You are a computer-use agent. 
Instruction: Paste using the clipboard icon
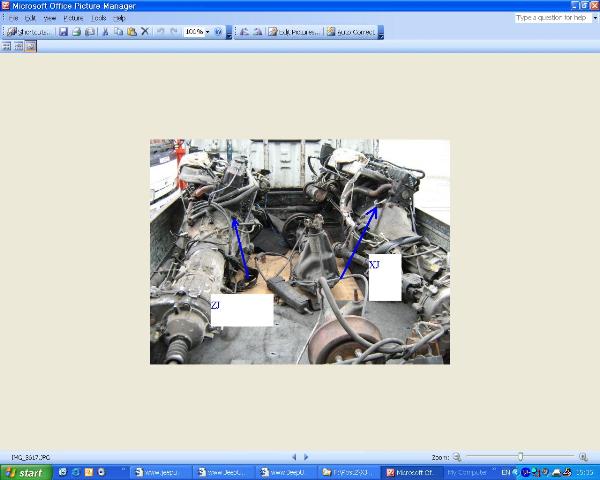[132, 32]
